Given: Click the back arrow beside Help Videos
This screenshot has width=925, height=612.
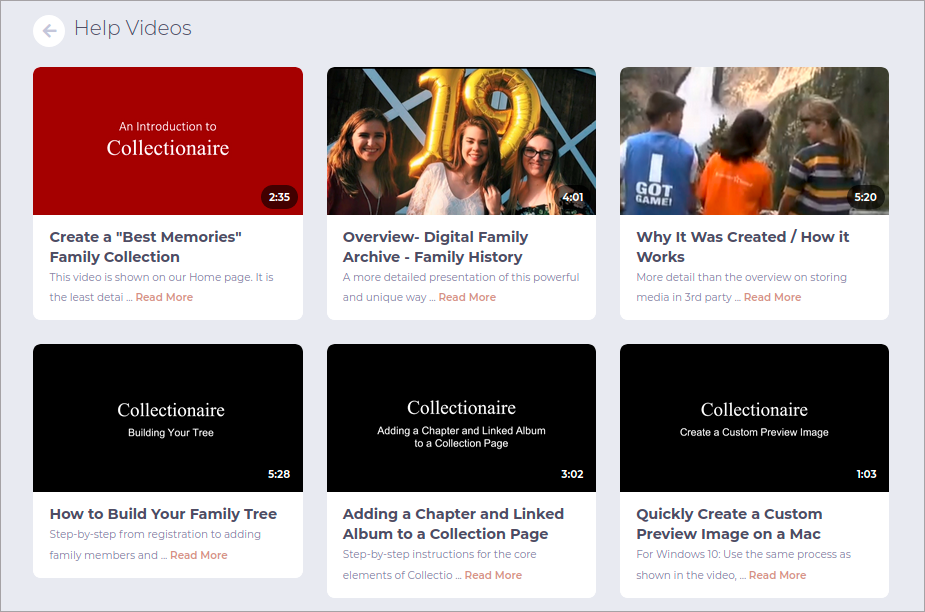Looking at the screenshot, I should 49,31.
